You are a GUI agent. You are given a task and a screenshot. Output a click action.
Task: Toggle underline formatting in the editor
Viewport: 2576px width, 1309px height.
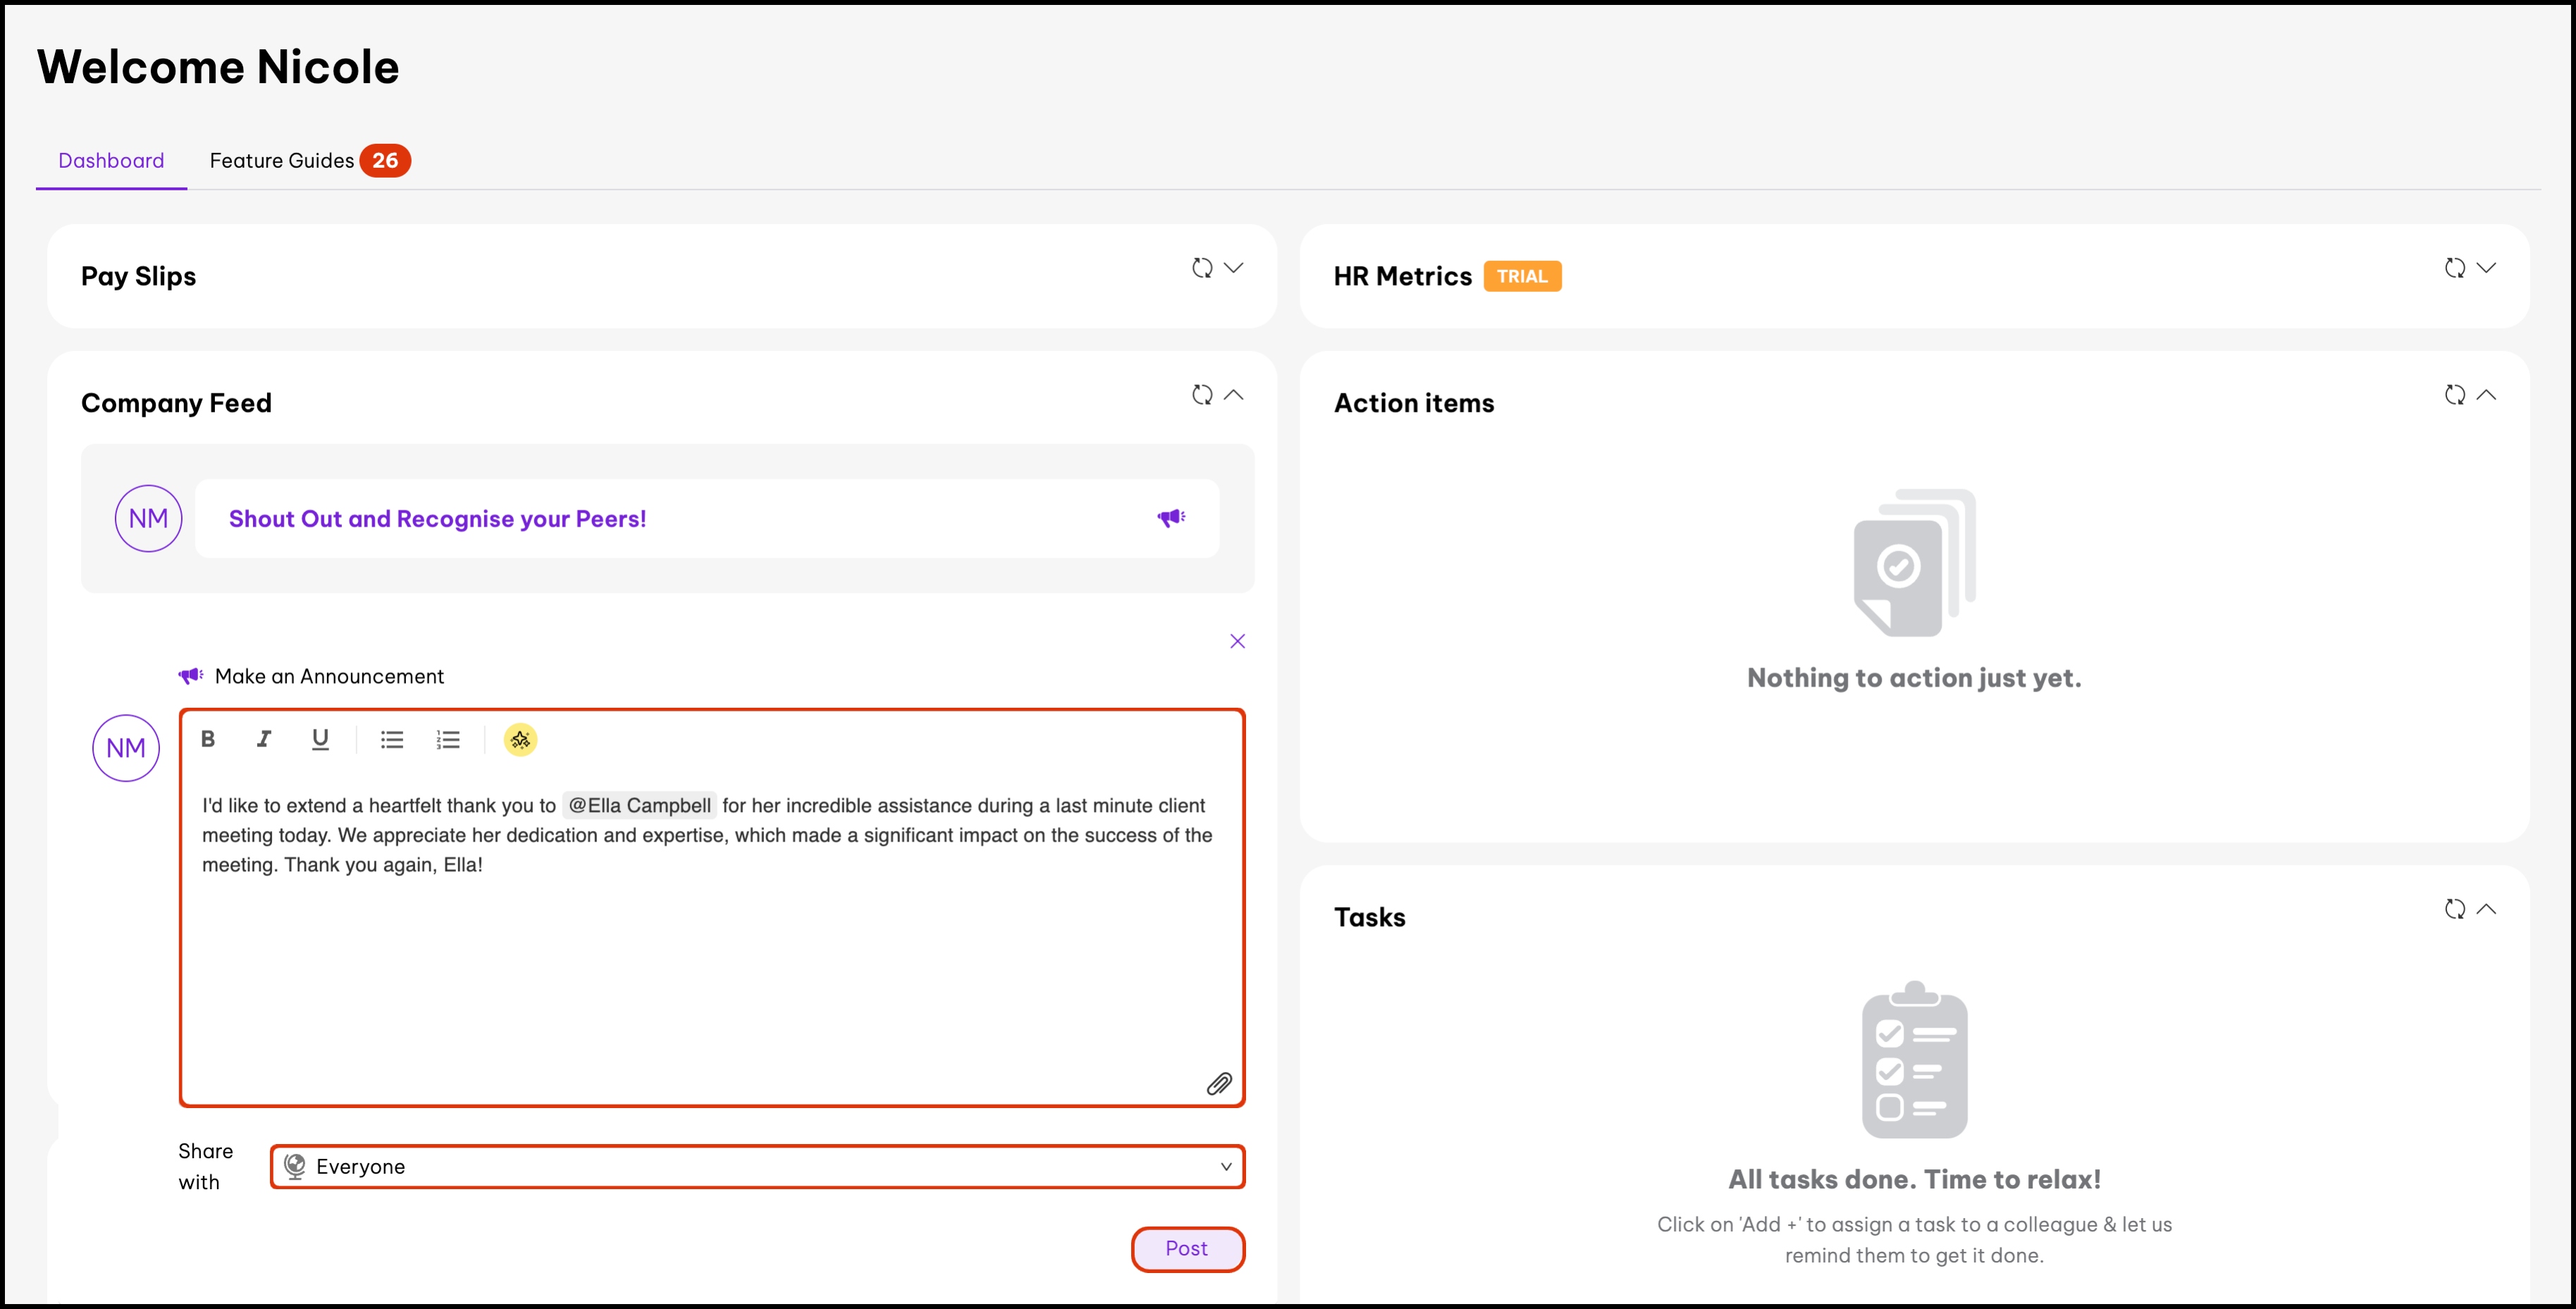[x=320, y=739]
